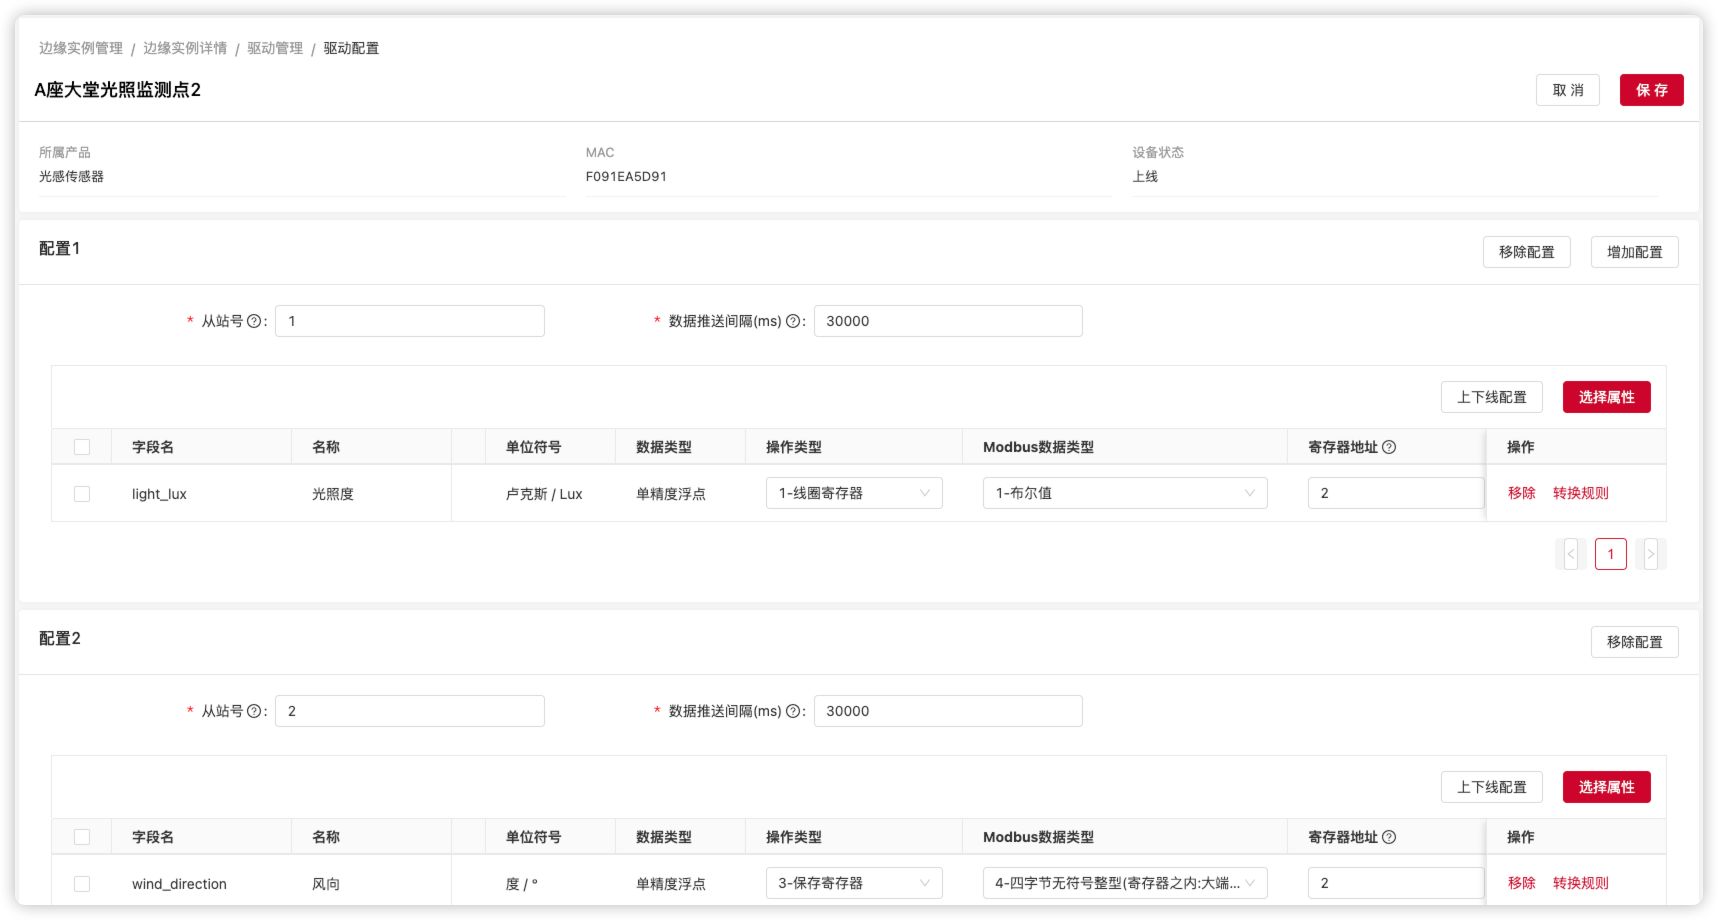Image resolution: width=1718 pixels, height=920 pixels.
Task: Navigate to 边缘实例管理 breadcrumb
Action: click(81, 48)
